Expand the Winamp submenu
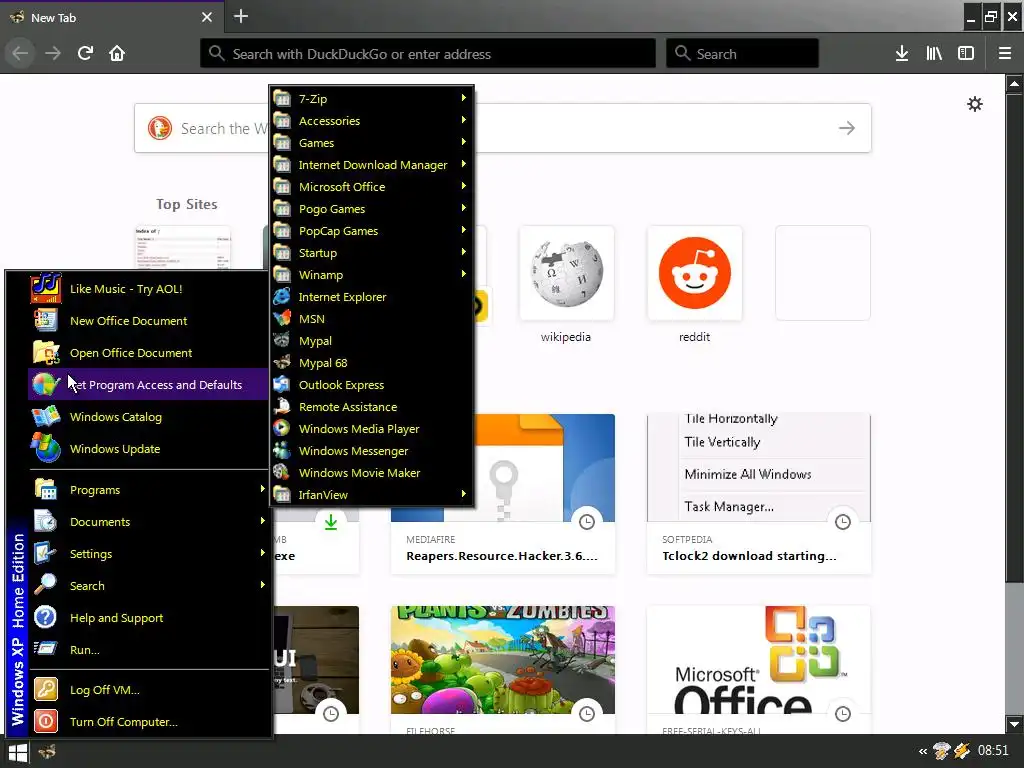The height and width of the screenshot is (768, 1024). [x=372, y=275]
